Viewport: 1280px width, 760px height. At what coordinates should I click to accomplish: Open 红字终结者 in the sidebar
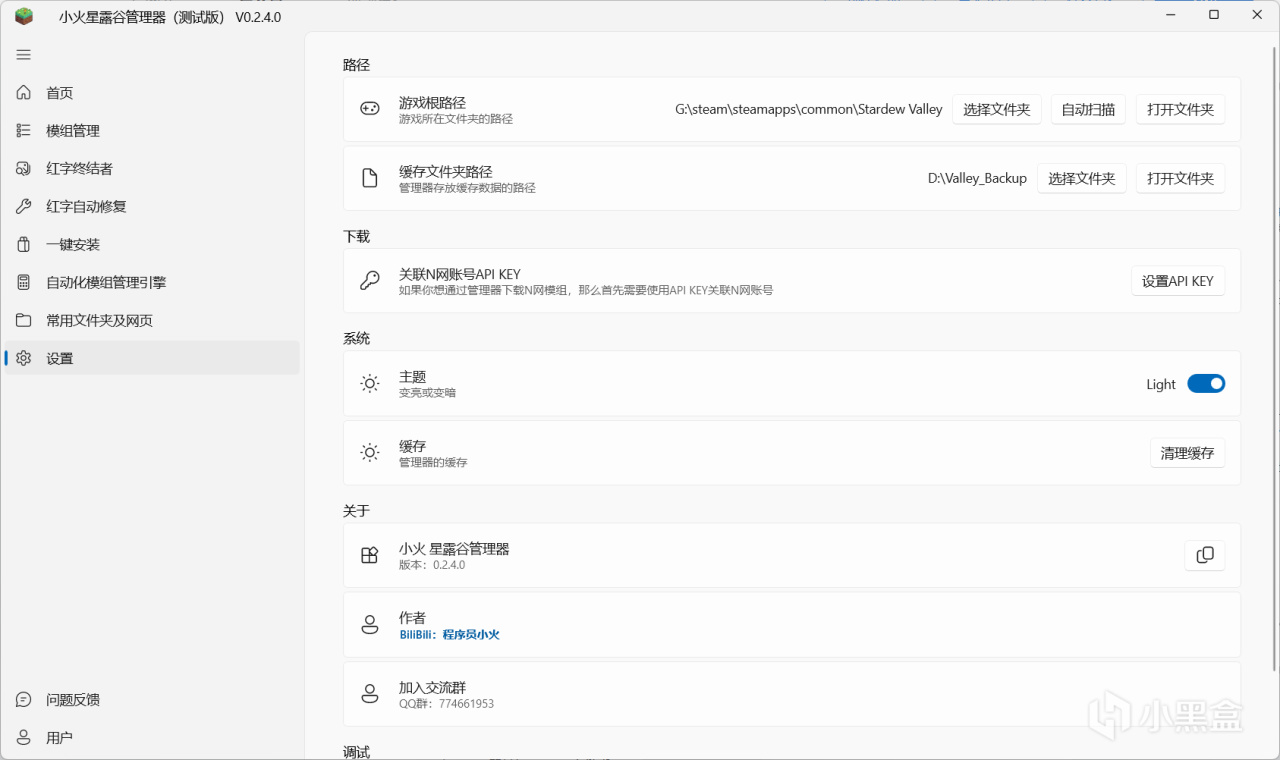tap(151, 169)
